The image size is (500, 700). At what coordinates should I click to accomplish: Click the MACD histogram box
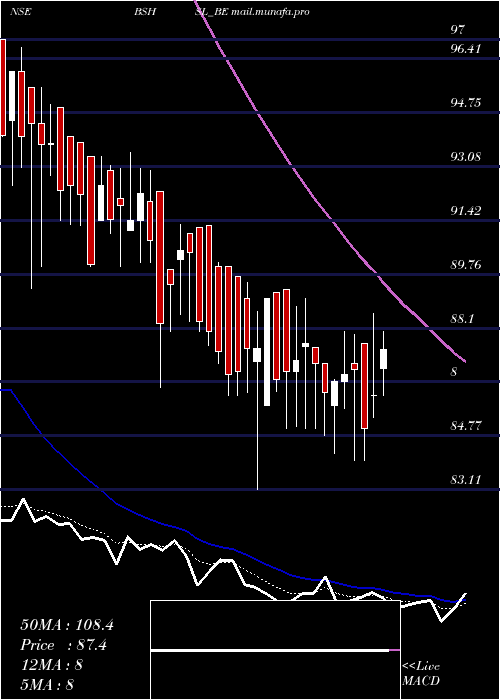[275, 650]
